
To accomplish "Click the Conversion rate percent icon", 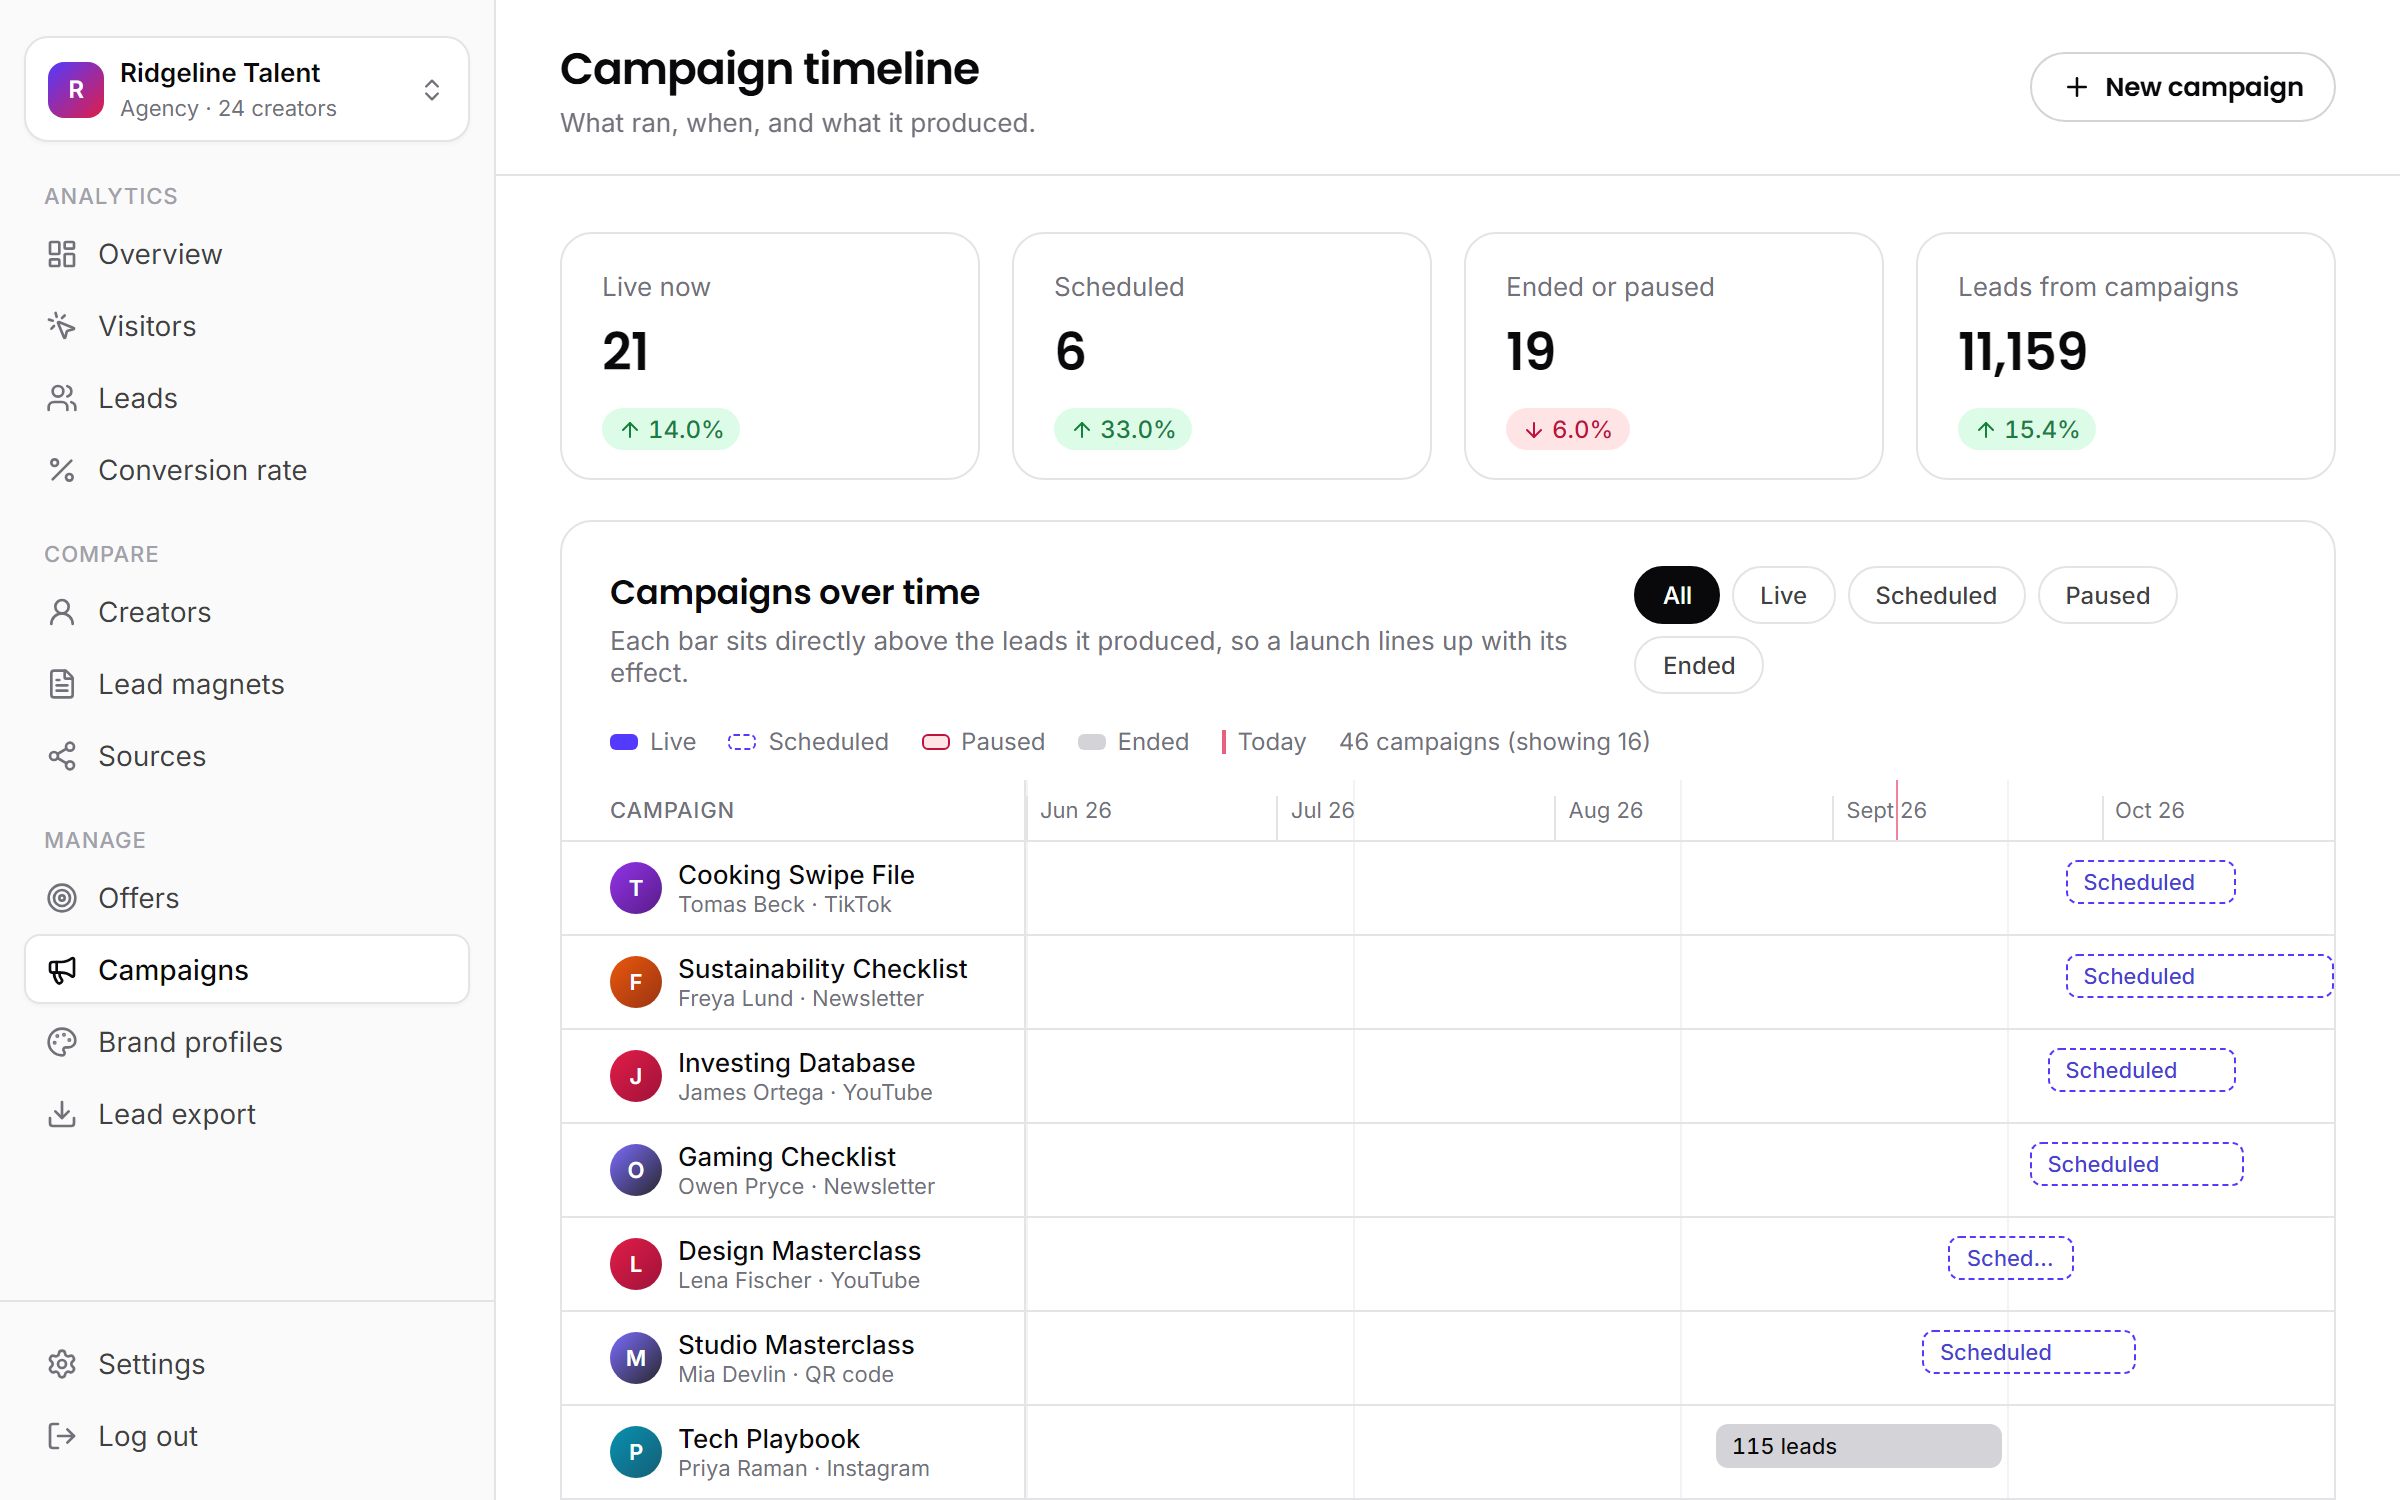I will [62, 470].
